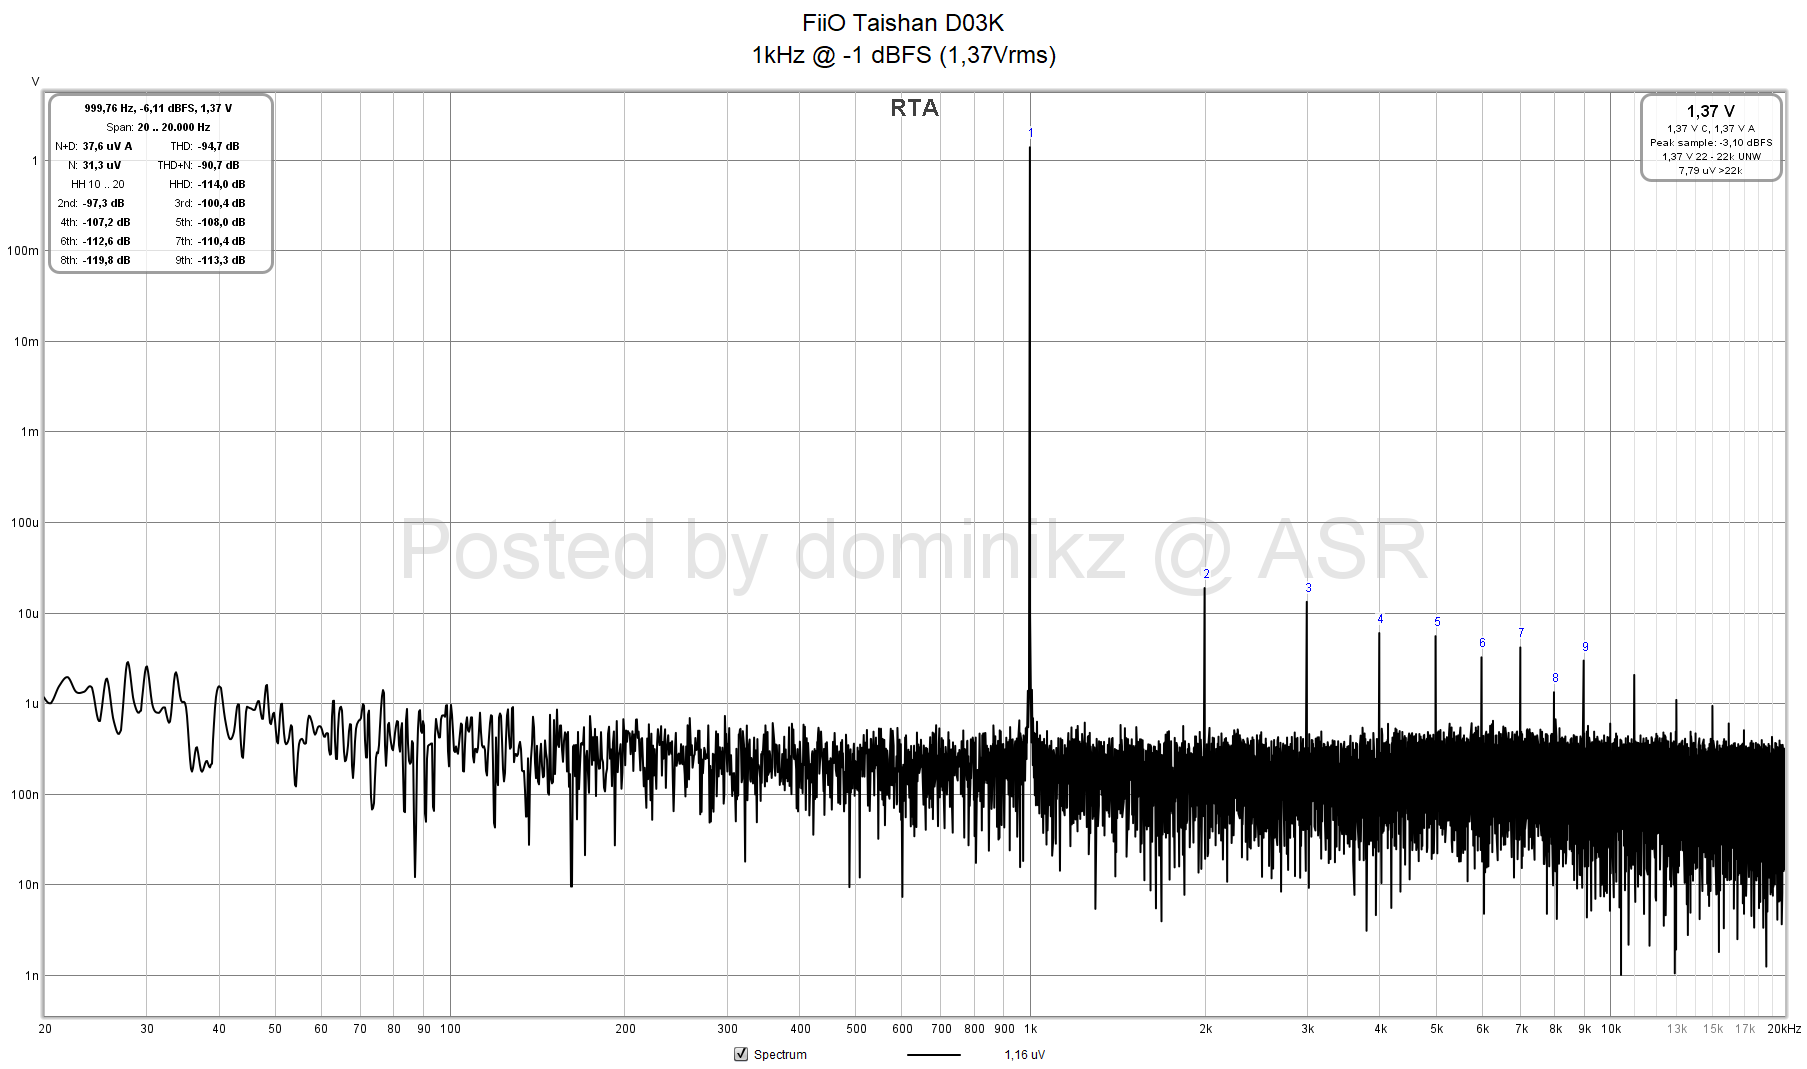Viewport: 1807px width, 1069px height.
Task: Click the large 1,37 V voltmeter reading
Action: click(1710, 112)
